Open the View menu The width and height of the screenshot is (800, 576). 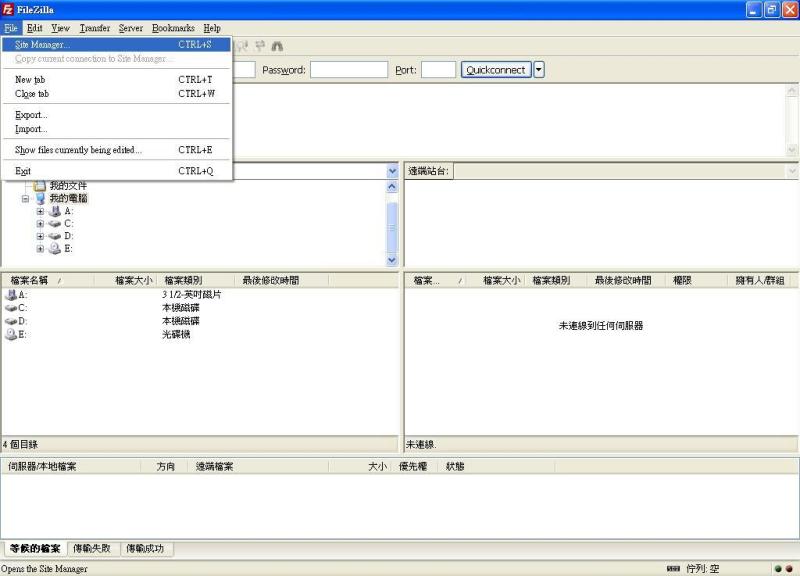(x=60, y=28)
